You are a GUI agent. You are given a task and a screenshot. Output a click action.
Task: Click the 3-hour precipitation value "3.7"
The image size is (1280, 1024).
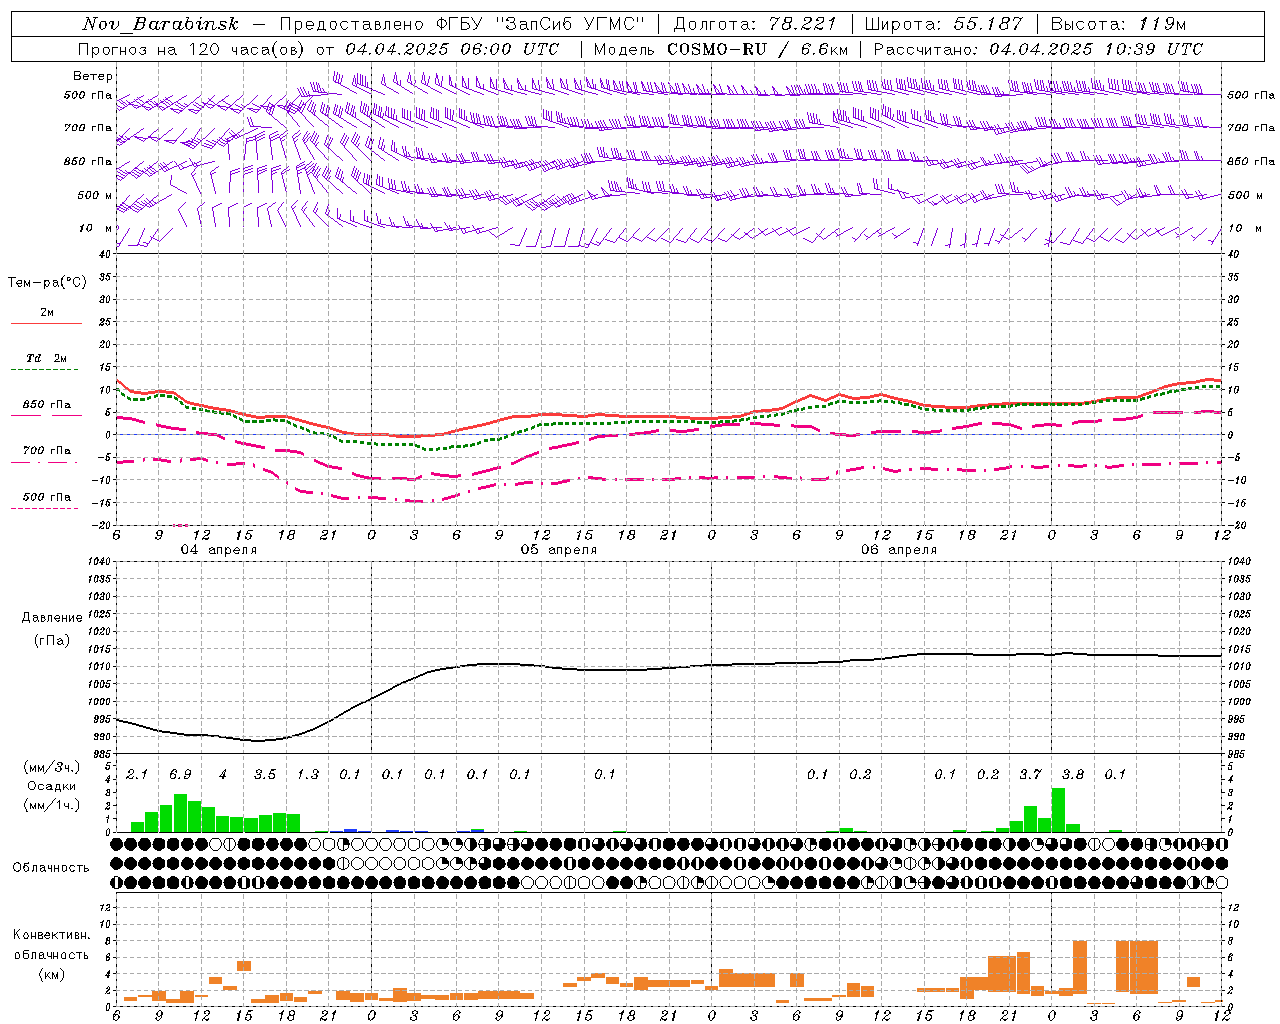click(1030, 775)
